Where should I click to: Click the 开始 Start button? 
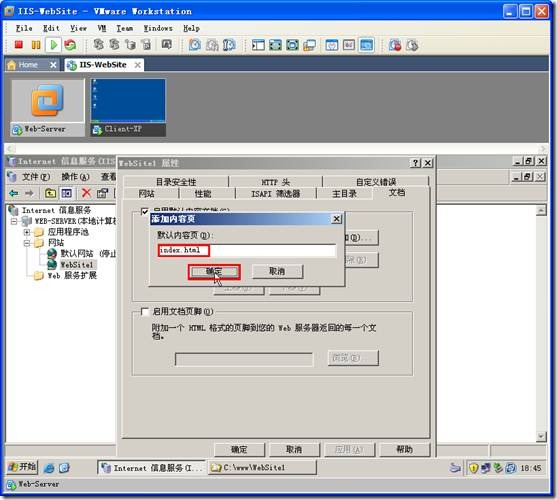pyautogui.click(x=22, y=467)
